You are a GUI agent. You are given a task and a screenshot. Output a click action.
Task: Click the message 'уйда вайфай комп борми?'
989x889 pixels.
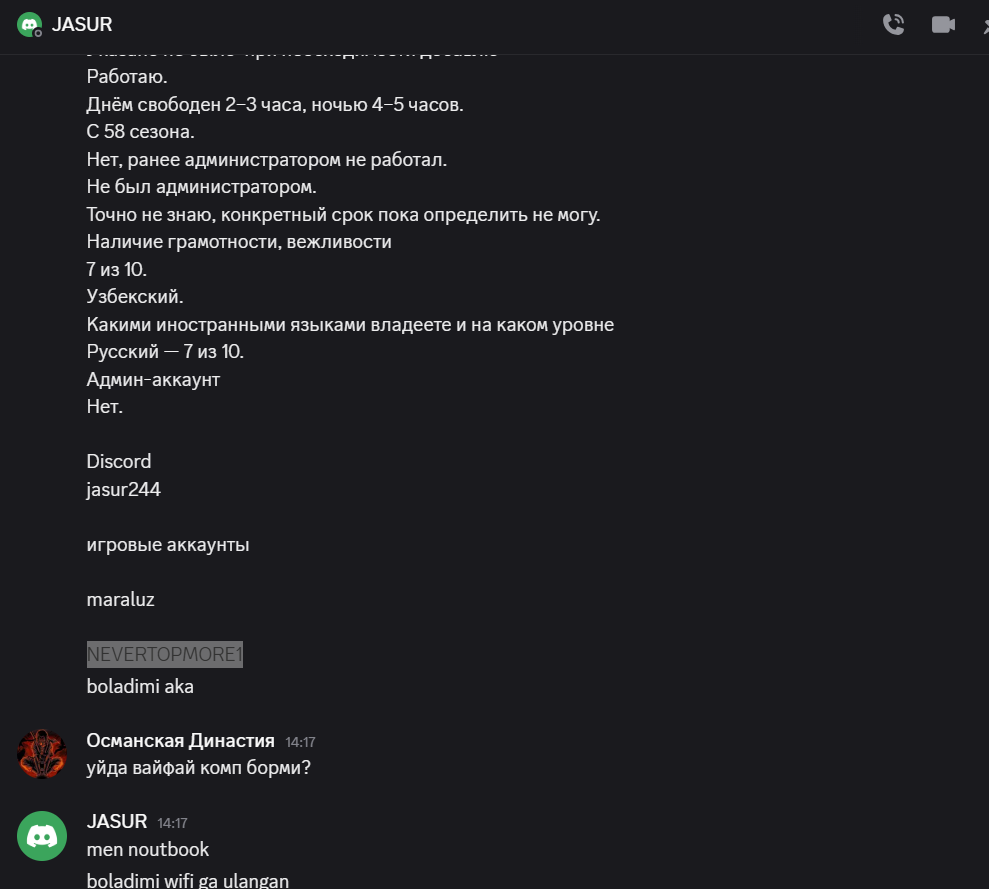pos(198,769)
